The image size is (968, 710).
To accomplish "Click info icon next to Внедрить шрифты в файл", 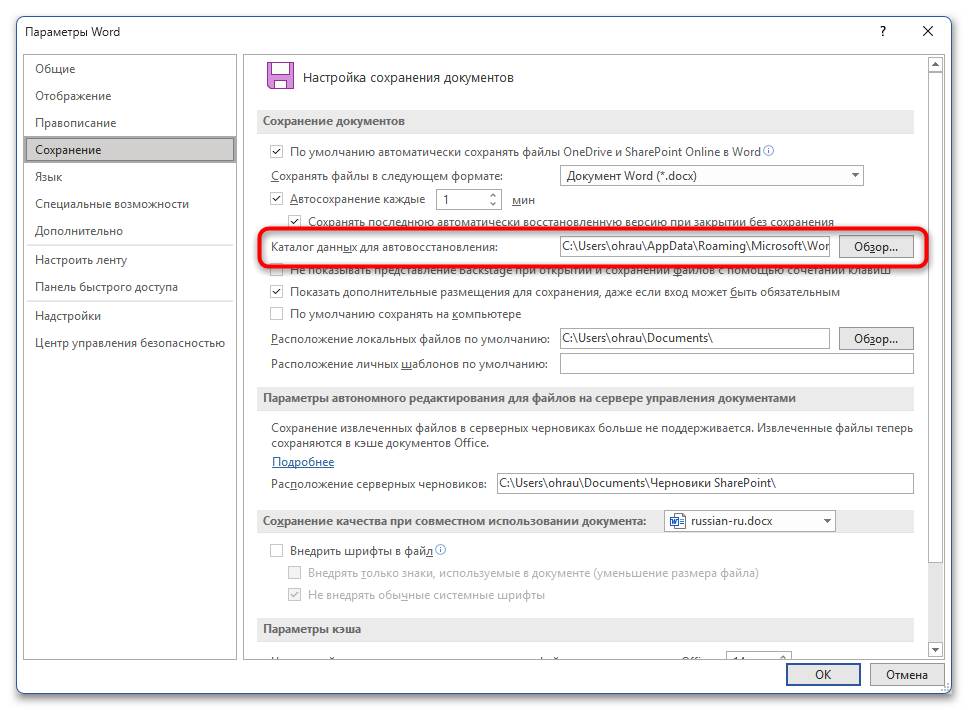I will 440,550.
